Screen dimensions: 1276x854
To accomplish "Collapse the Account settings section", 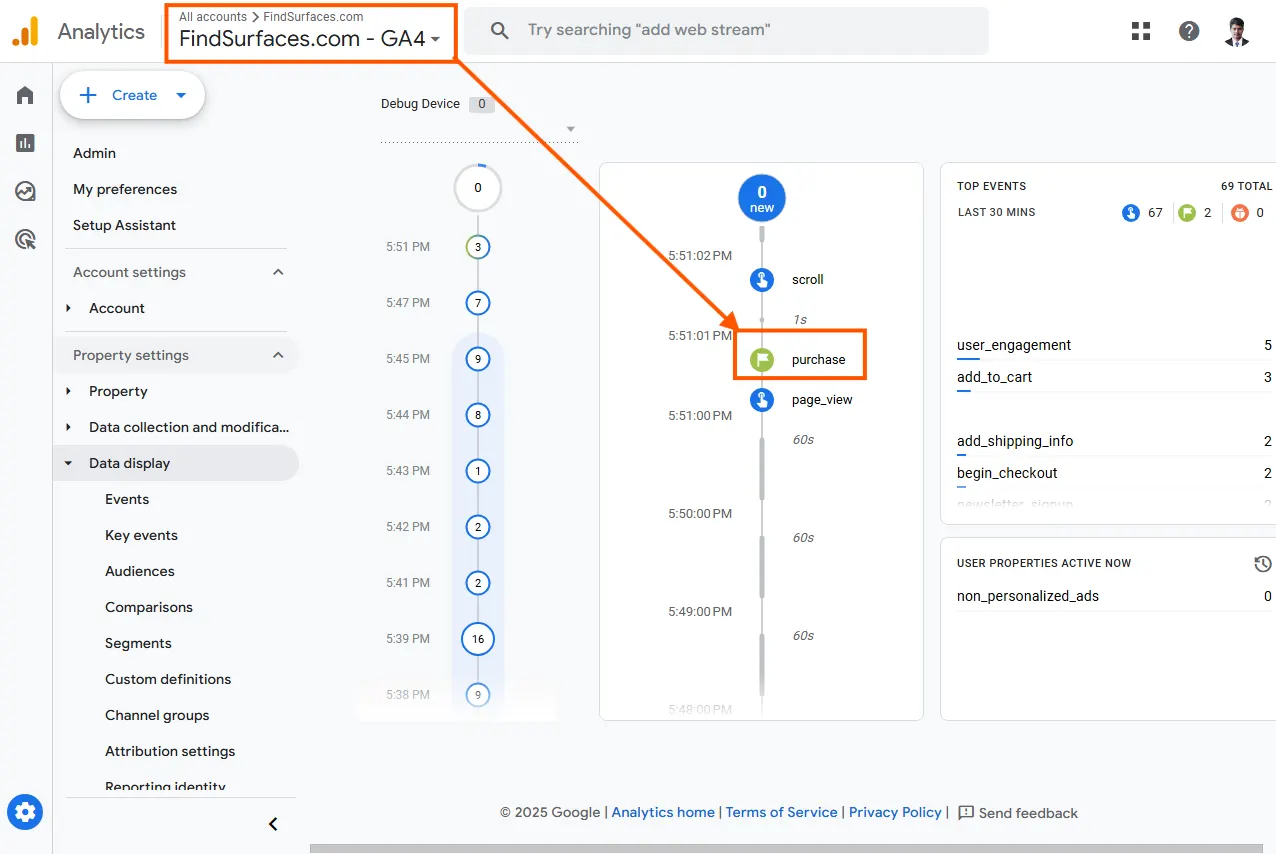I will [278, 272].
